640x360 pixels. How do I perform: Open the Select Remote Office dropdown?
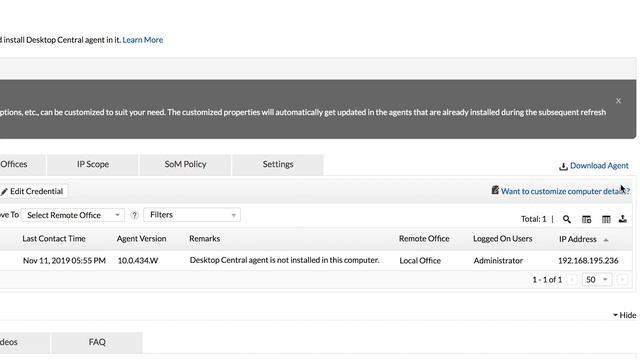73,215
